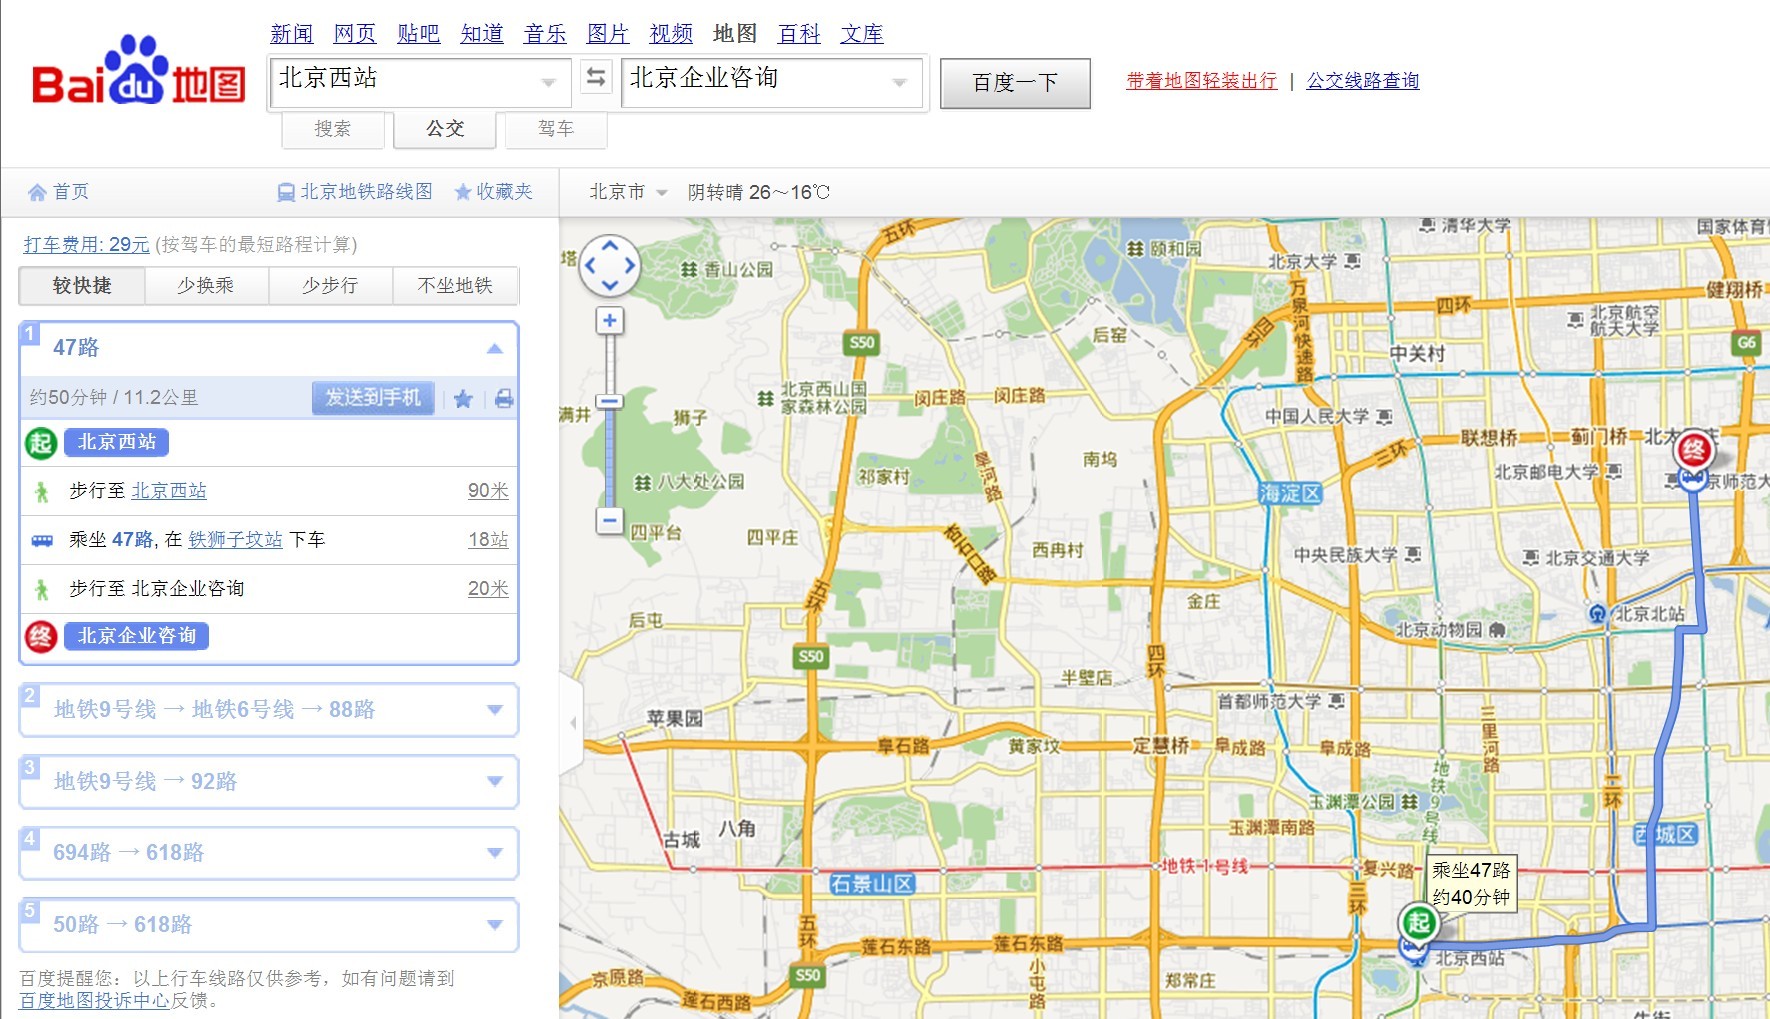Open the 知道 link in top navigation
This screenshot has height=1019, width=1770.
coord(482,34)
